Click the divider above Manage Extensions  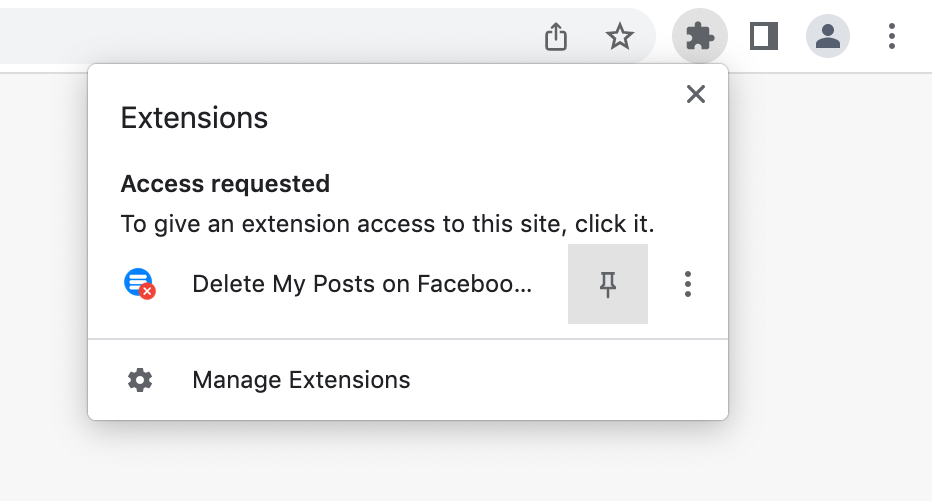[x=408, y=339]
